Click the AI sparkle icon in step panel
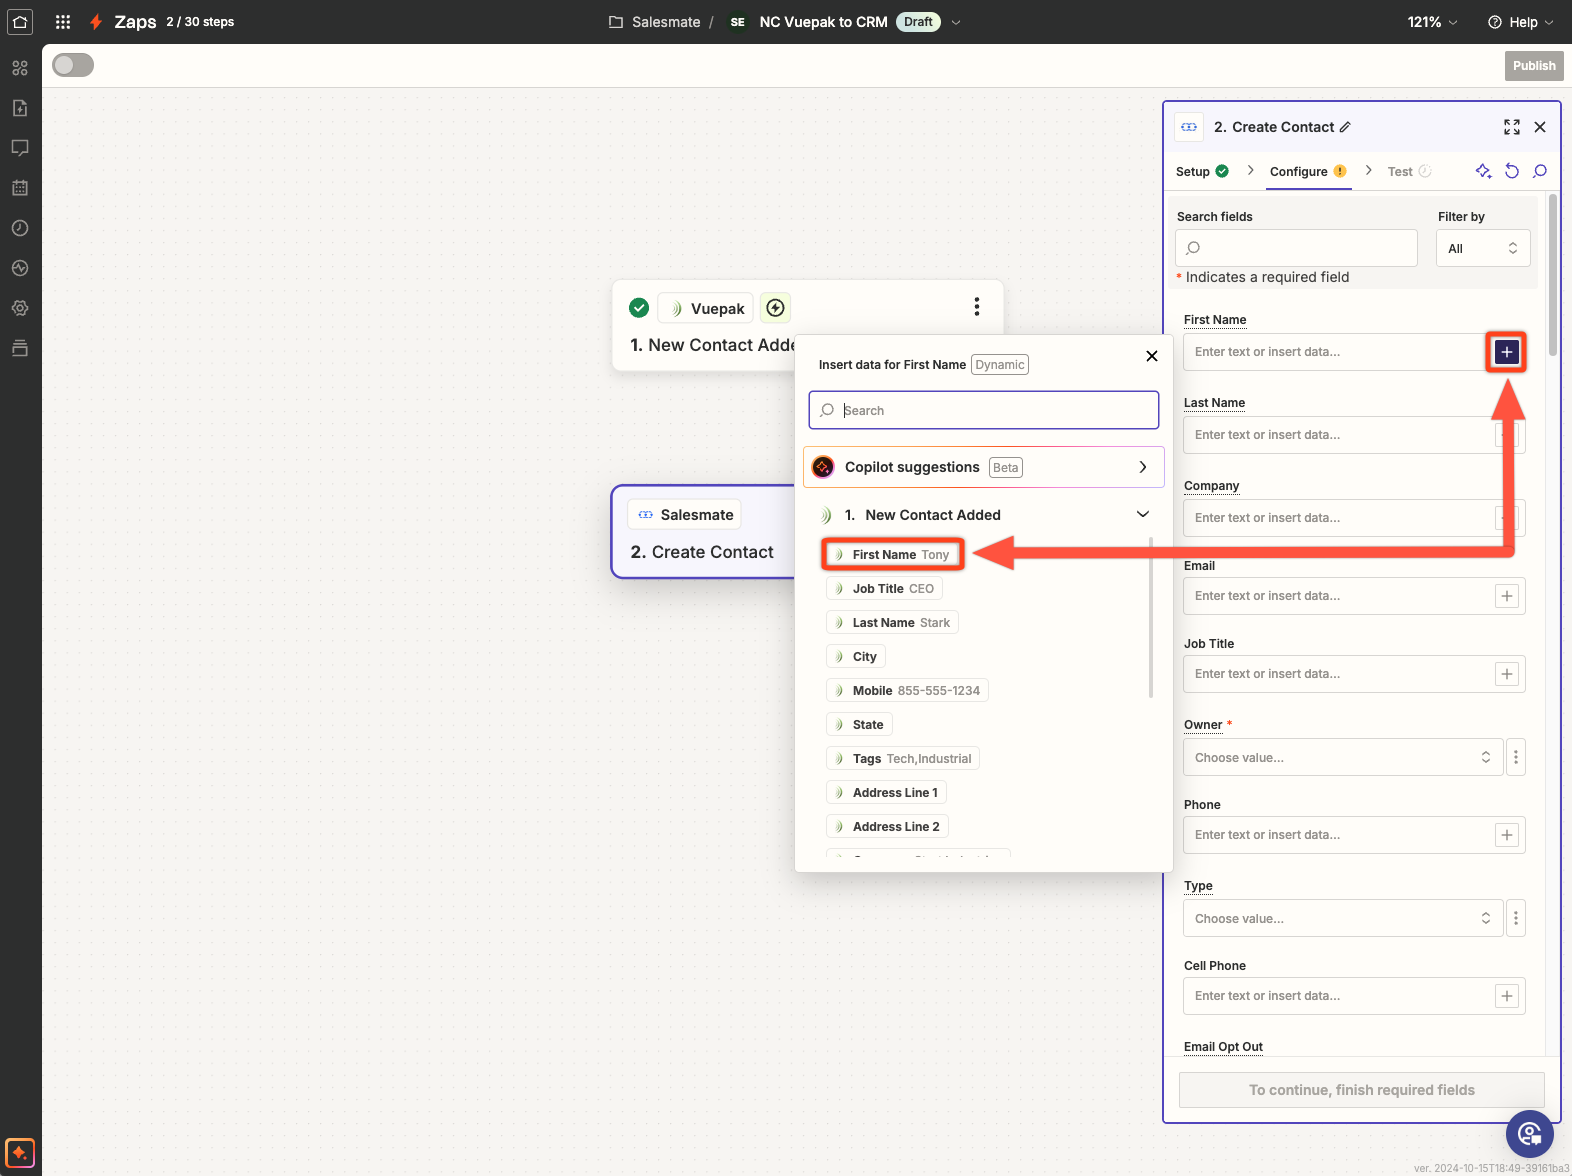 point(1483,171)
